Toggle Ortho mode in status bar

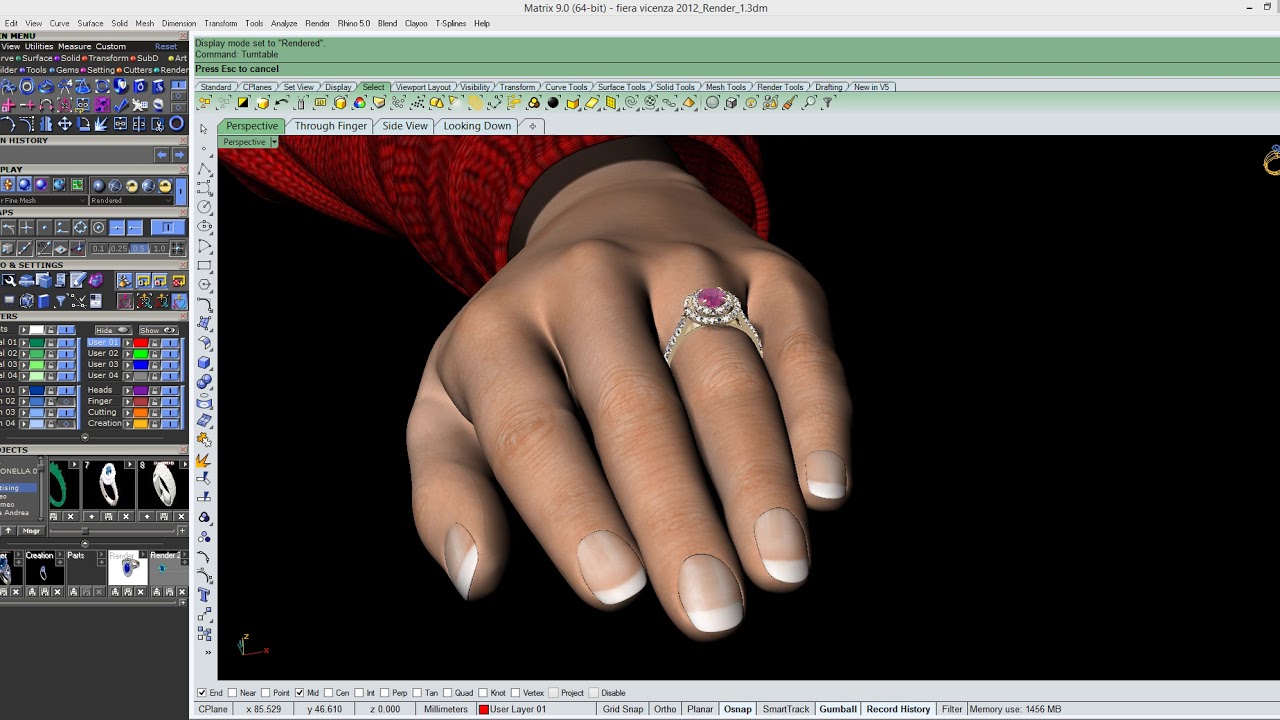(x=665, y=709)
